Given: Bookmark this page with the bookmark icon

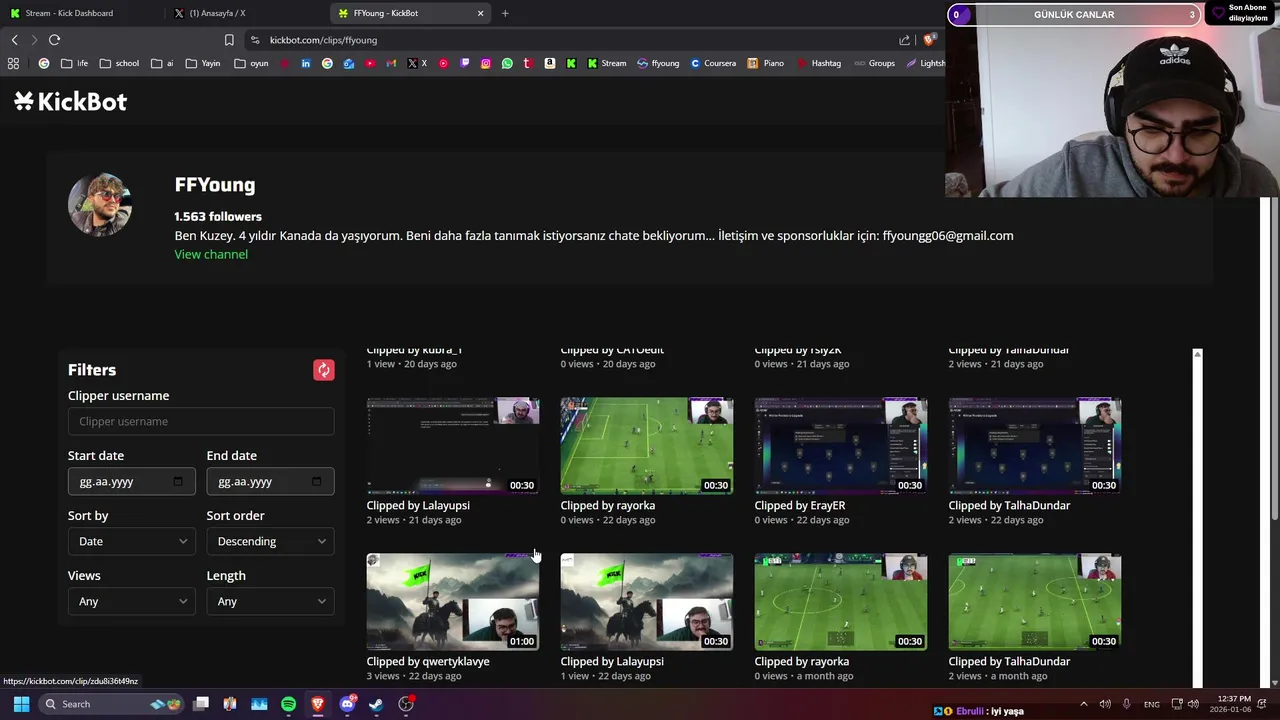Looking at the screenshot, I should [x=229, y=40].
